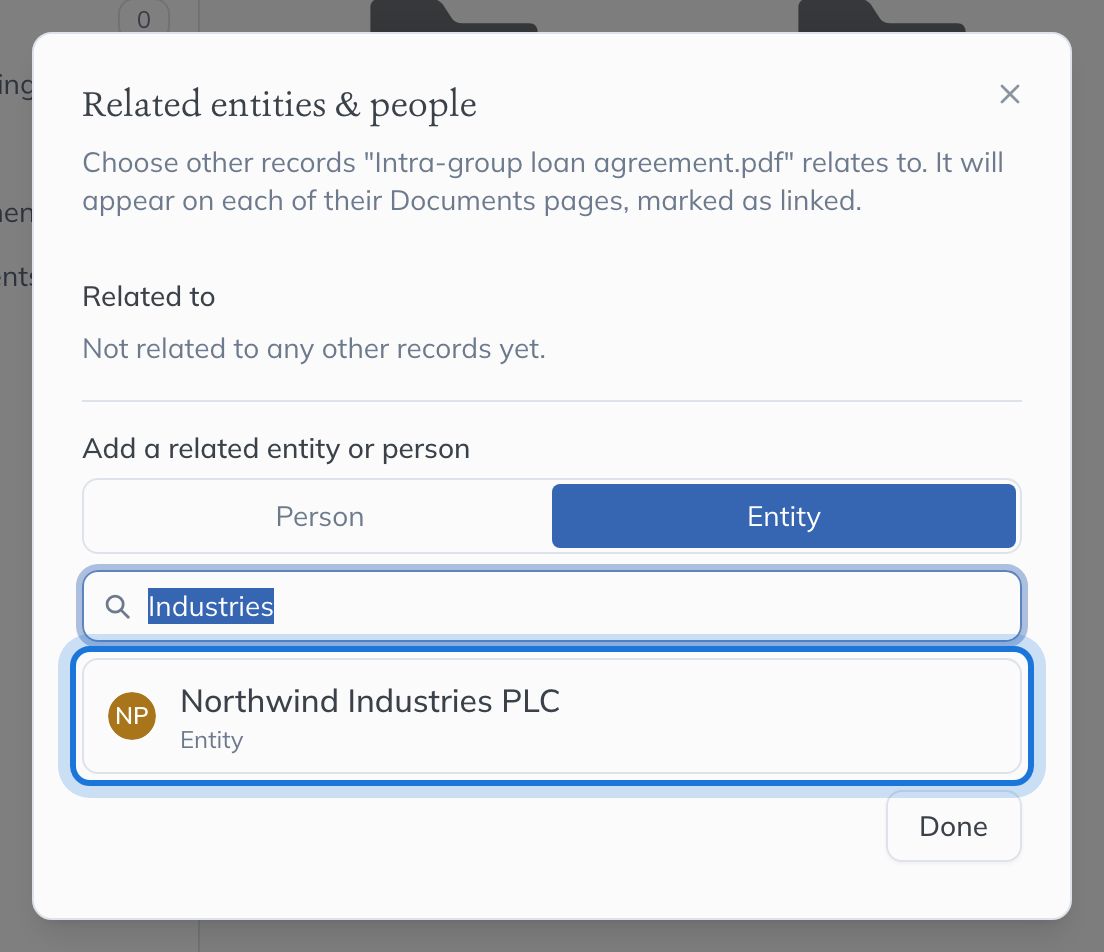Screen dimensions: 1104x952
Task: Switch to the Person tab
Action: [x=320, y=516]
